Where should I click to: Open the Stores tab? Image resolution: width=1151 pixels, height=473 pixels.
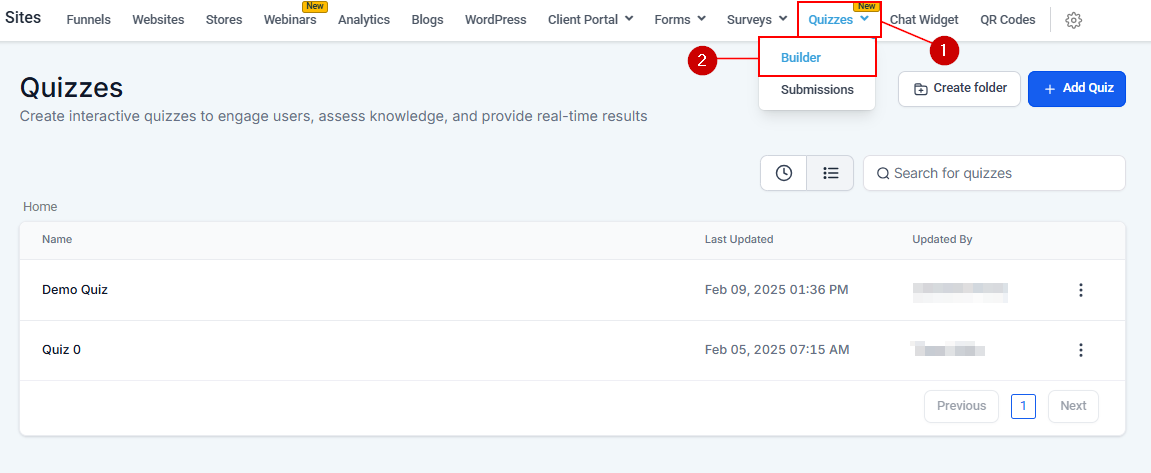(x=224, y=20)
